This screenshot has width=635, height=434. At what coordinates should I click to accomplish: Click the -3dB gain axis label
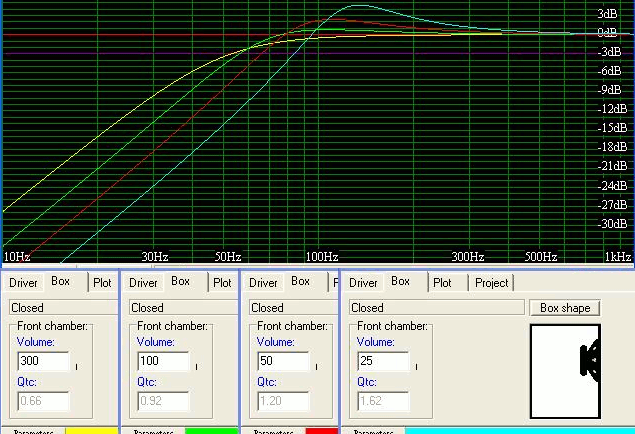(x=609, y=52)
